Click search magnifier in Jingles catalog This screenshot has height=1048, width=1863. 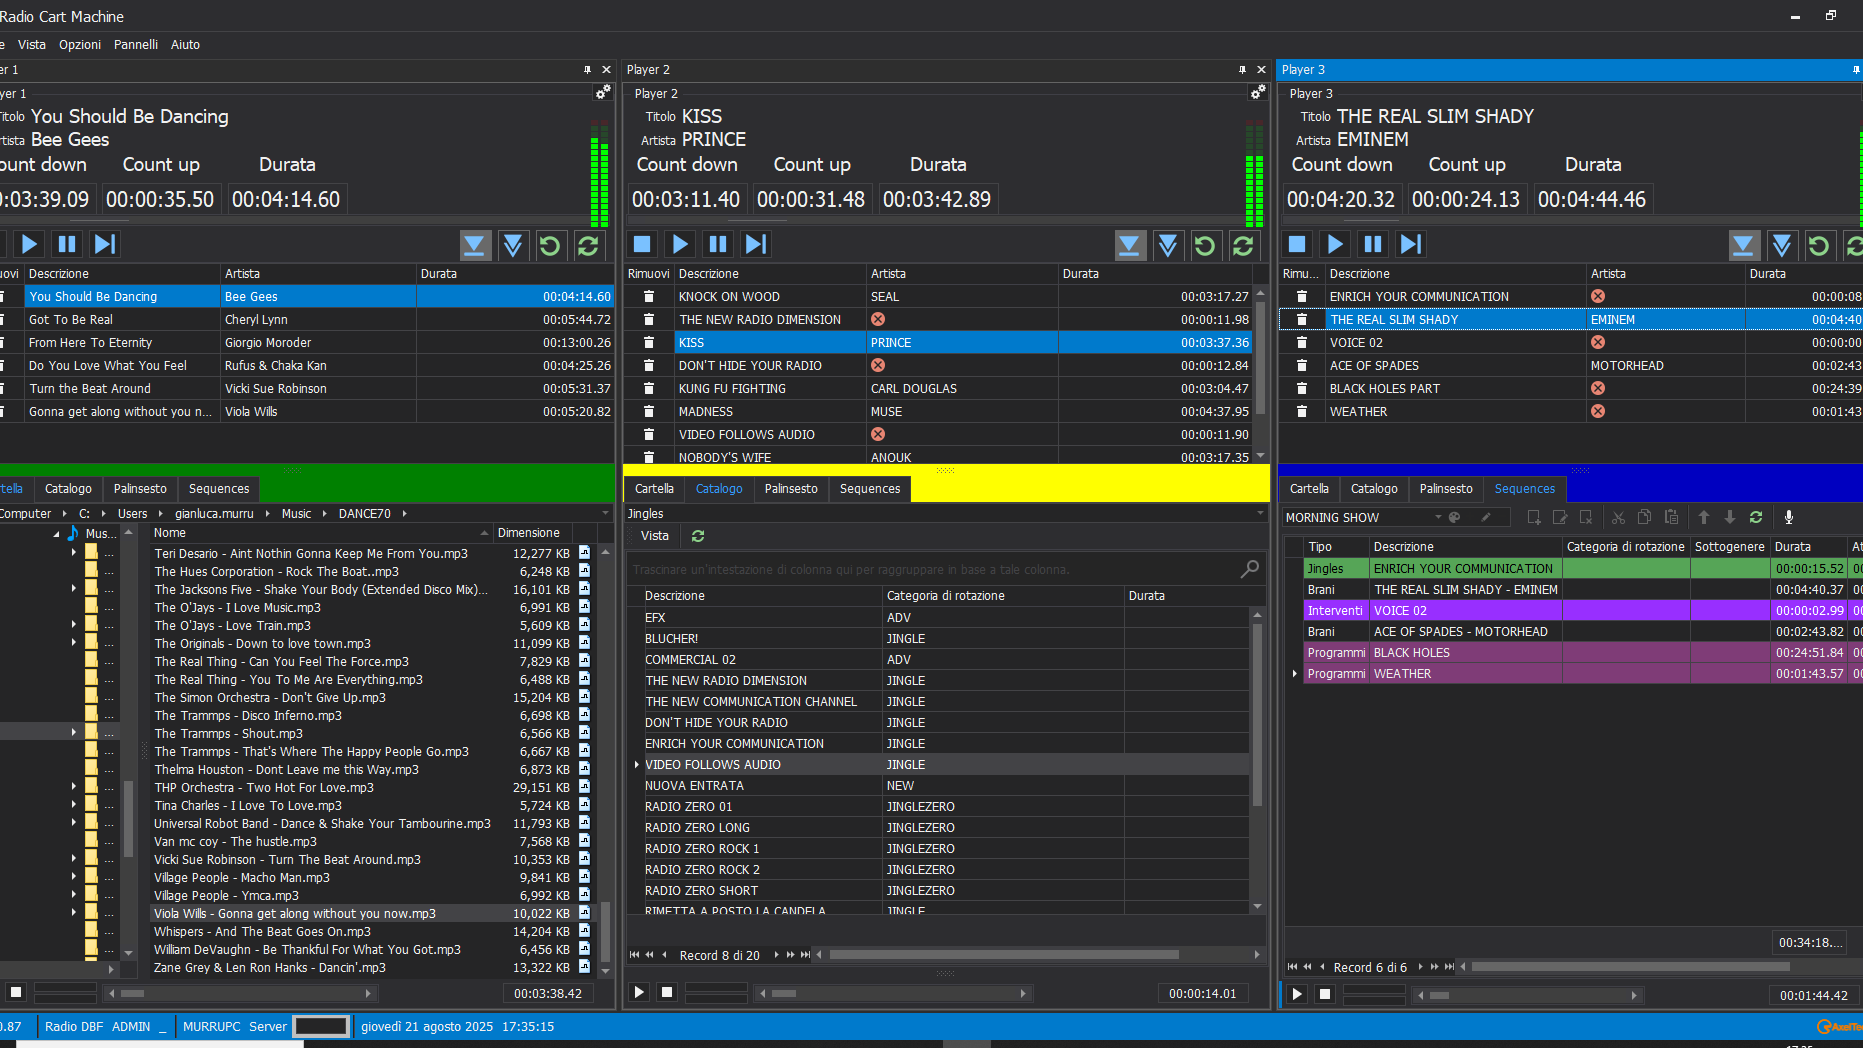[x=1250, y=569]
